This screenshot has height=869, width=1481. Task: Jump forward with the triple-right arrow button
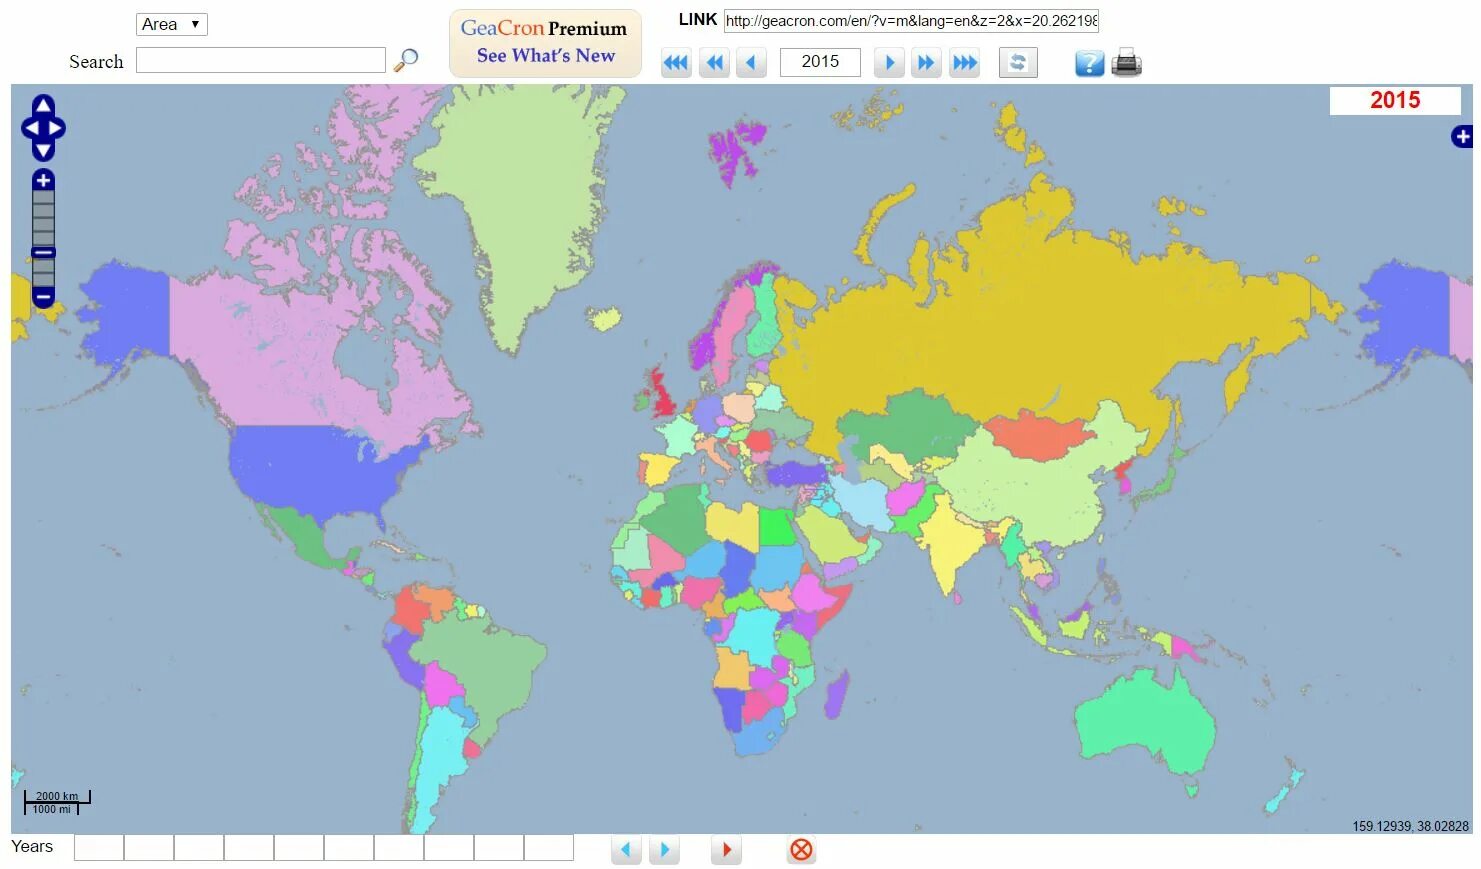pos(965,63)
